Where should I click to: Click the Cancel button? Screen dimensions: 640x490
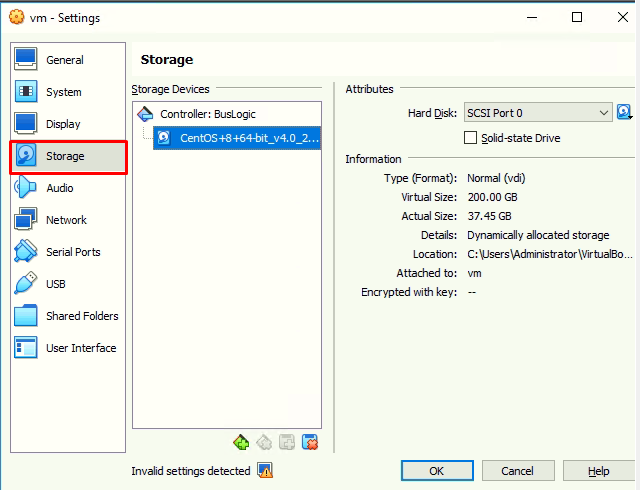coord(518,471)
